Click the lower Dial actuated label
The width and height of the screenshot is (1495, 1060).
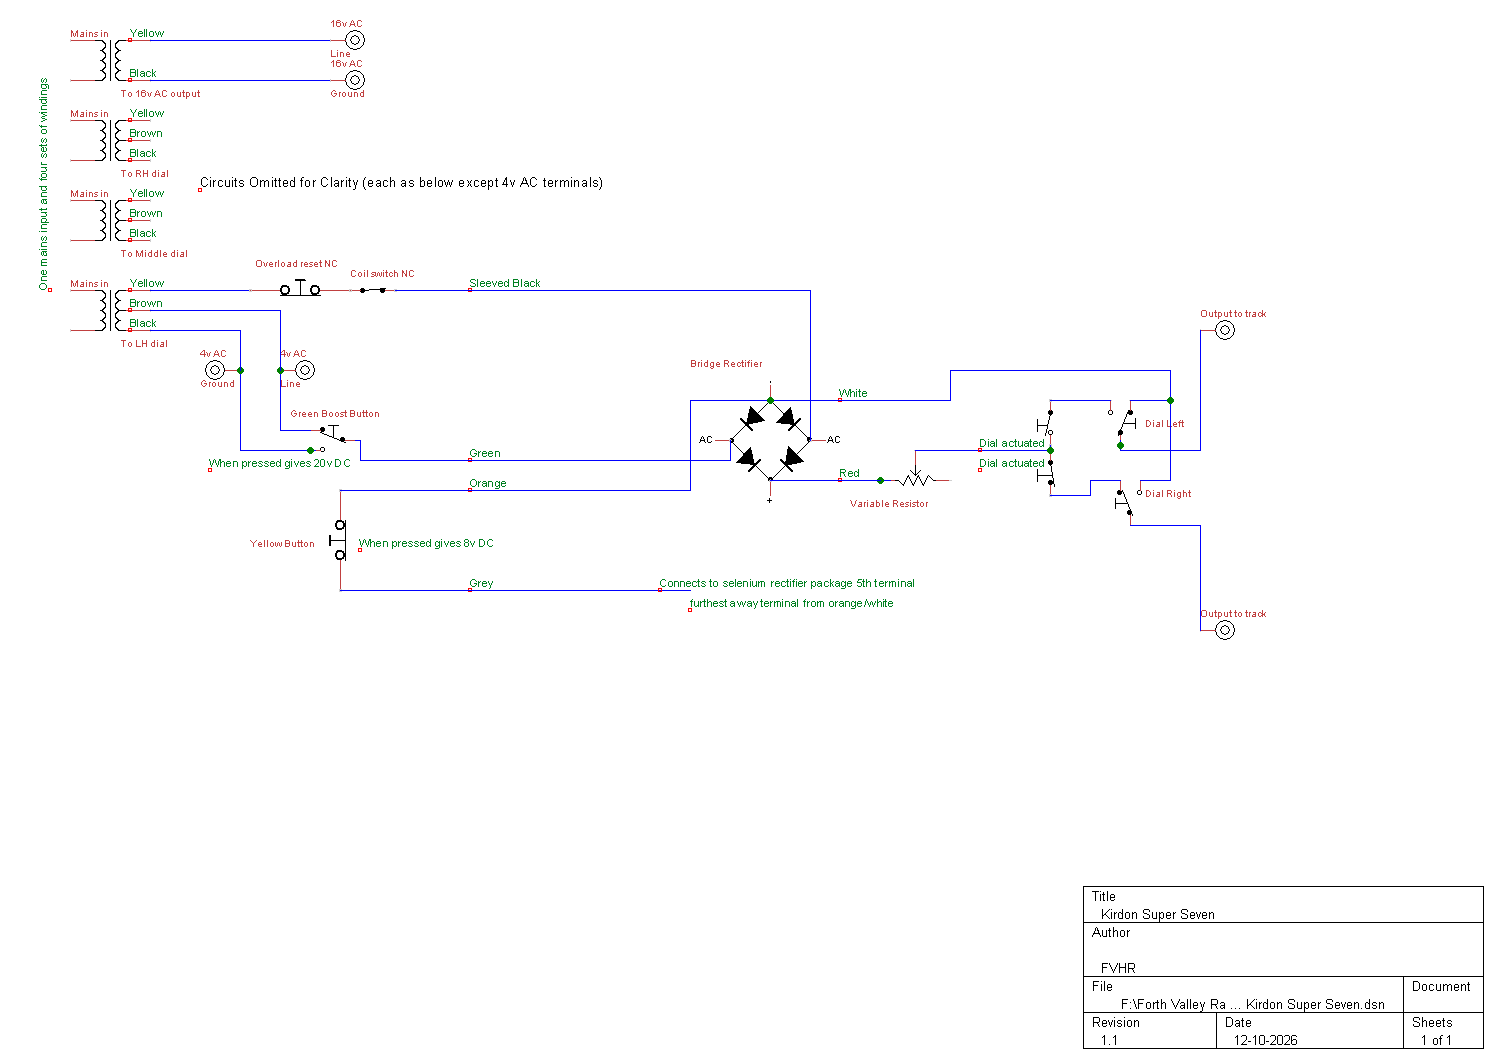point(1012,463)
